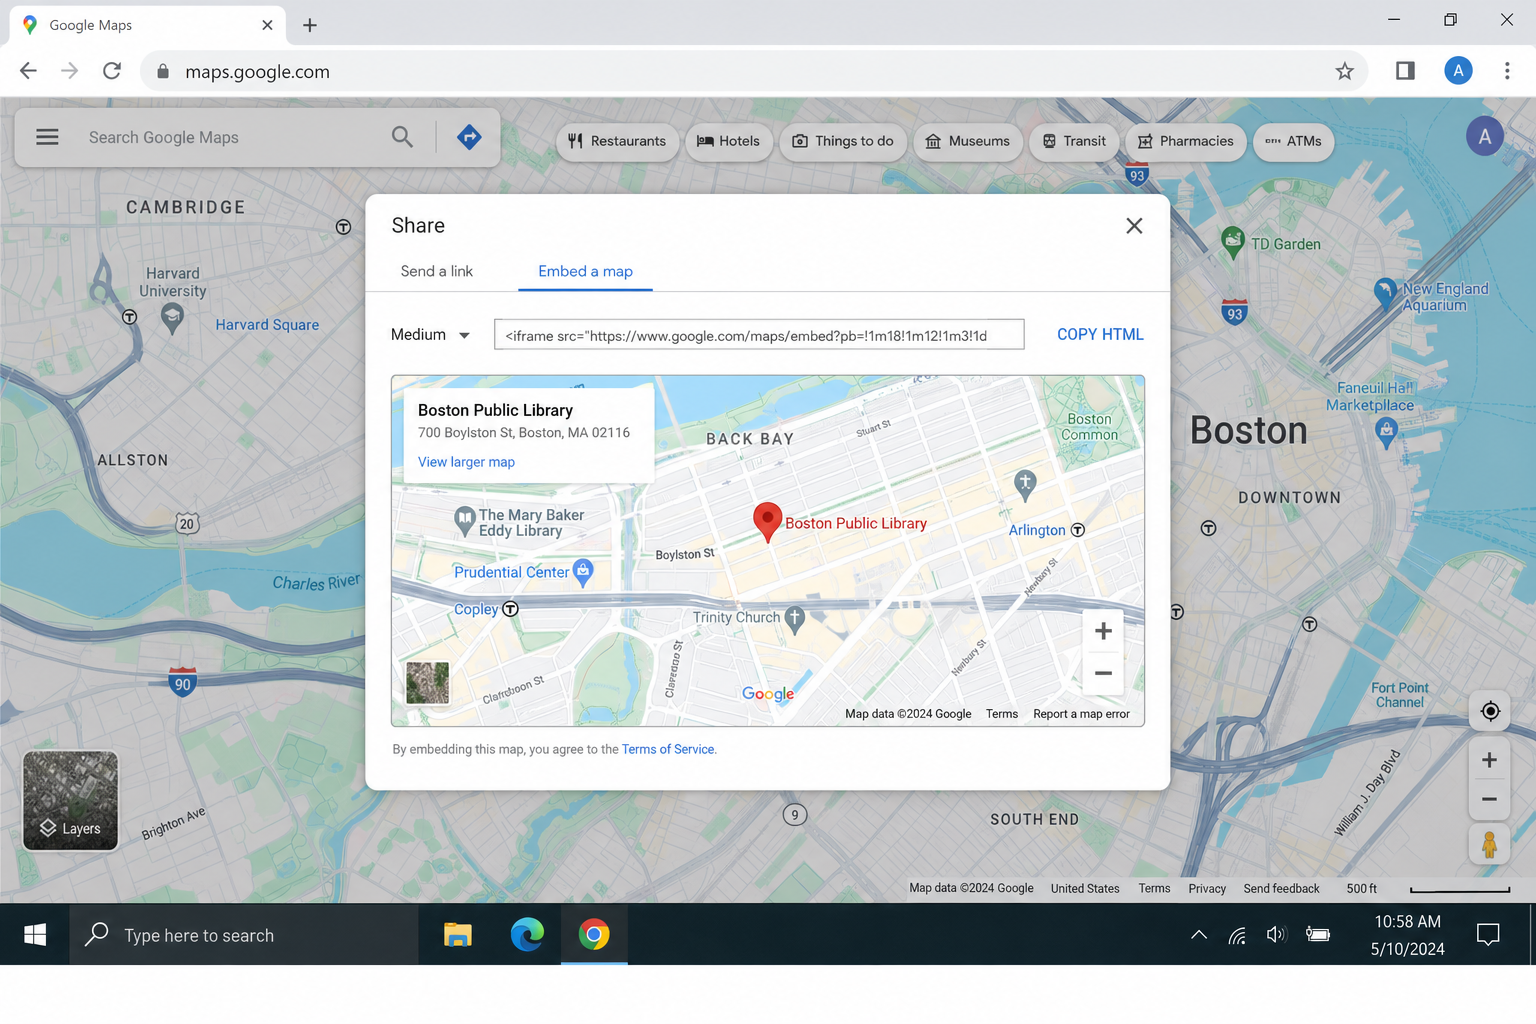1536x1024 pixels.
Task: Launch Microsoft Edge from the taskbar
Action: tap(527, 935)
